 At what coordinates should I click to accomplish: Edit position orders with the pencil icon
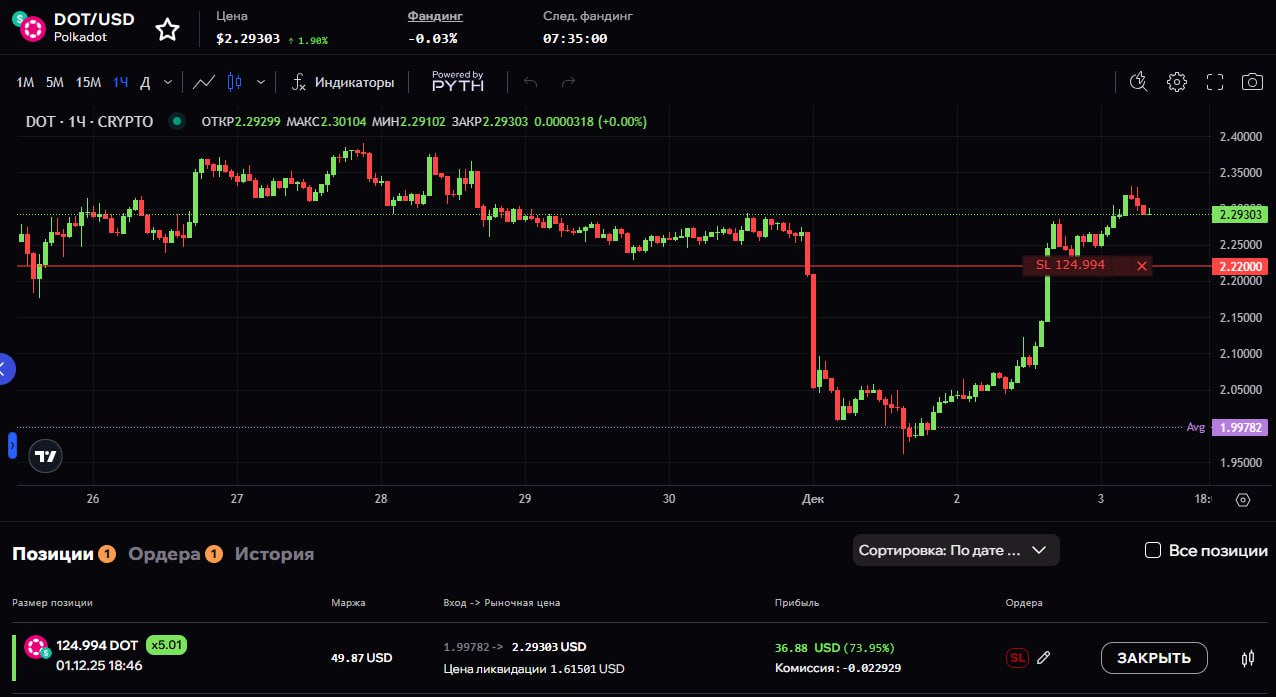pyautogui.click(x=1044, y=658)
